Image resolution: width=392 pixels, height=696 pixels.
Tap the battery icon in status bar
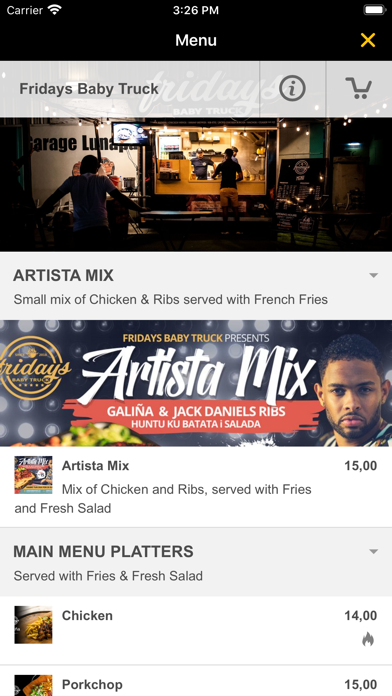click(x=374, y=10)
